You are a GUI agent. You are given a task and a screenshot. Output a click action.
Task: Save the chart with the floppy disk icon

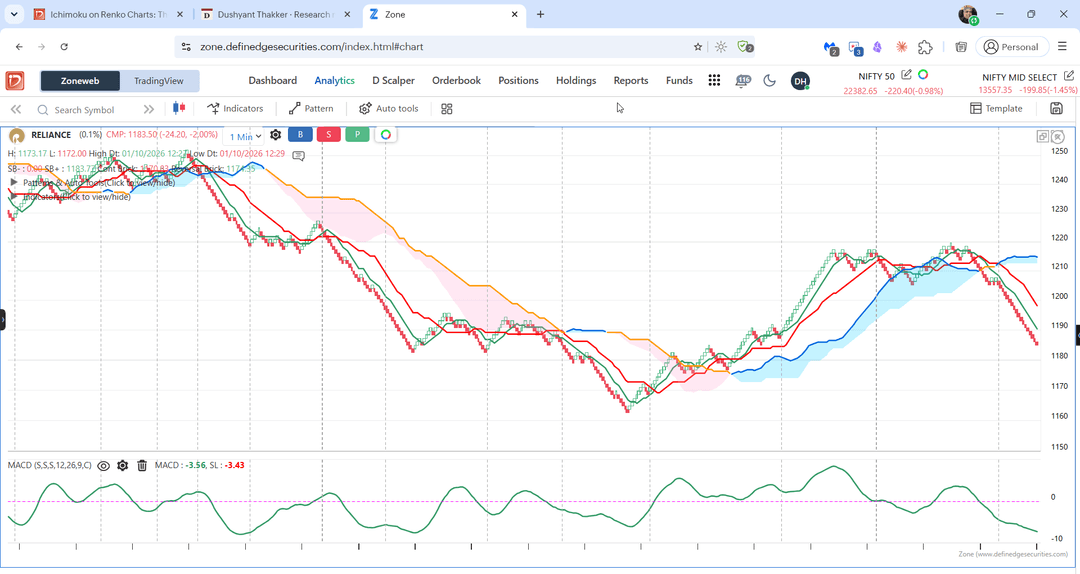click(x=1056, y=108)
